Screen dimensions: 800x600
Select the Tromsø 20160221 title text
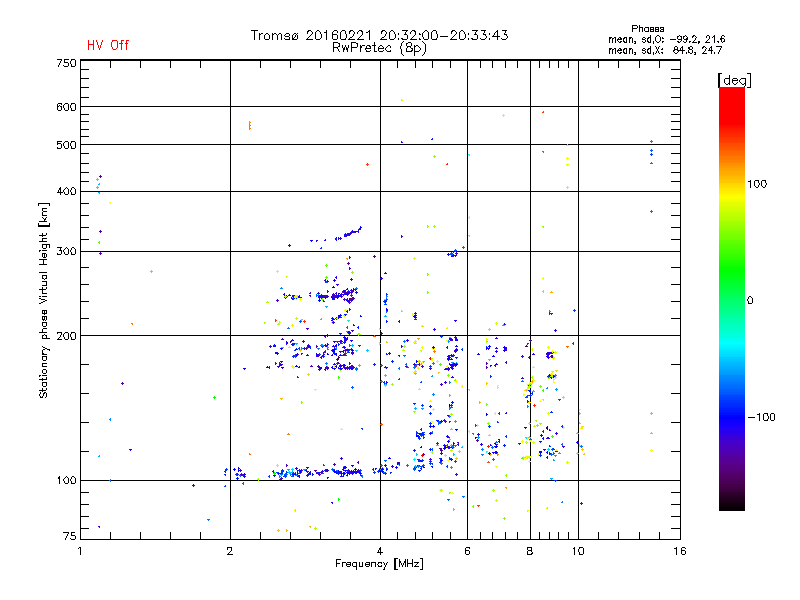tap(379, 35)
